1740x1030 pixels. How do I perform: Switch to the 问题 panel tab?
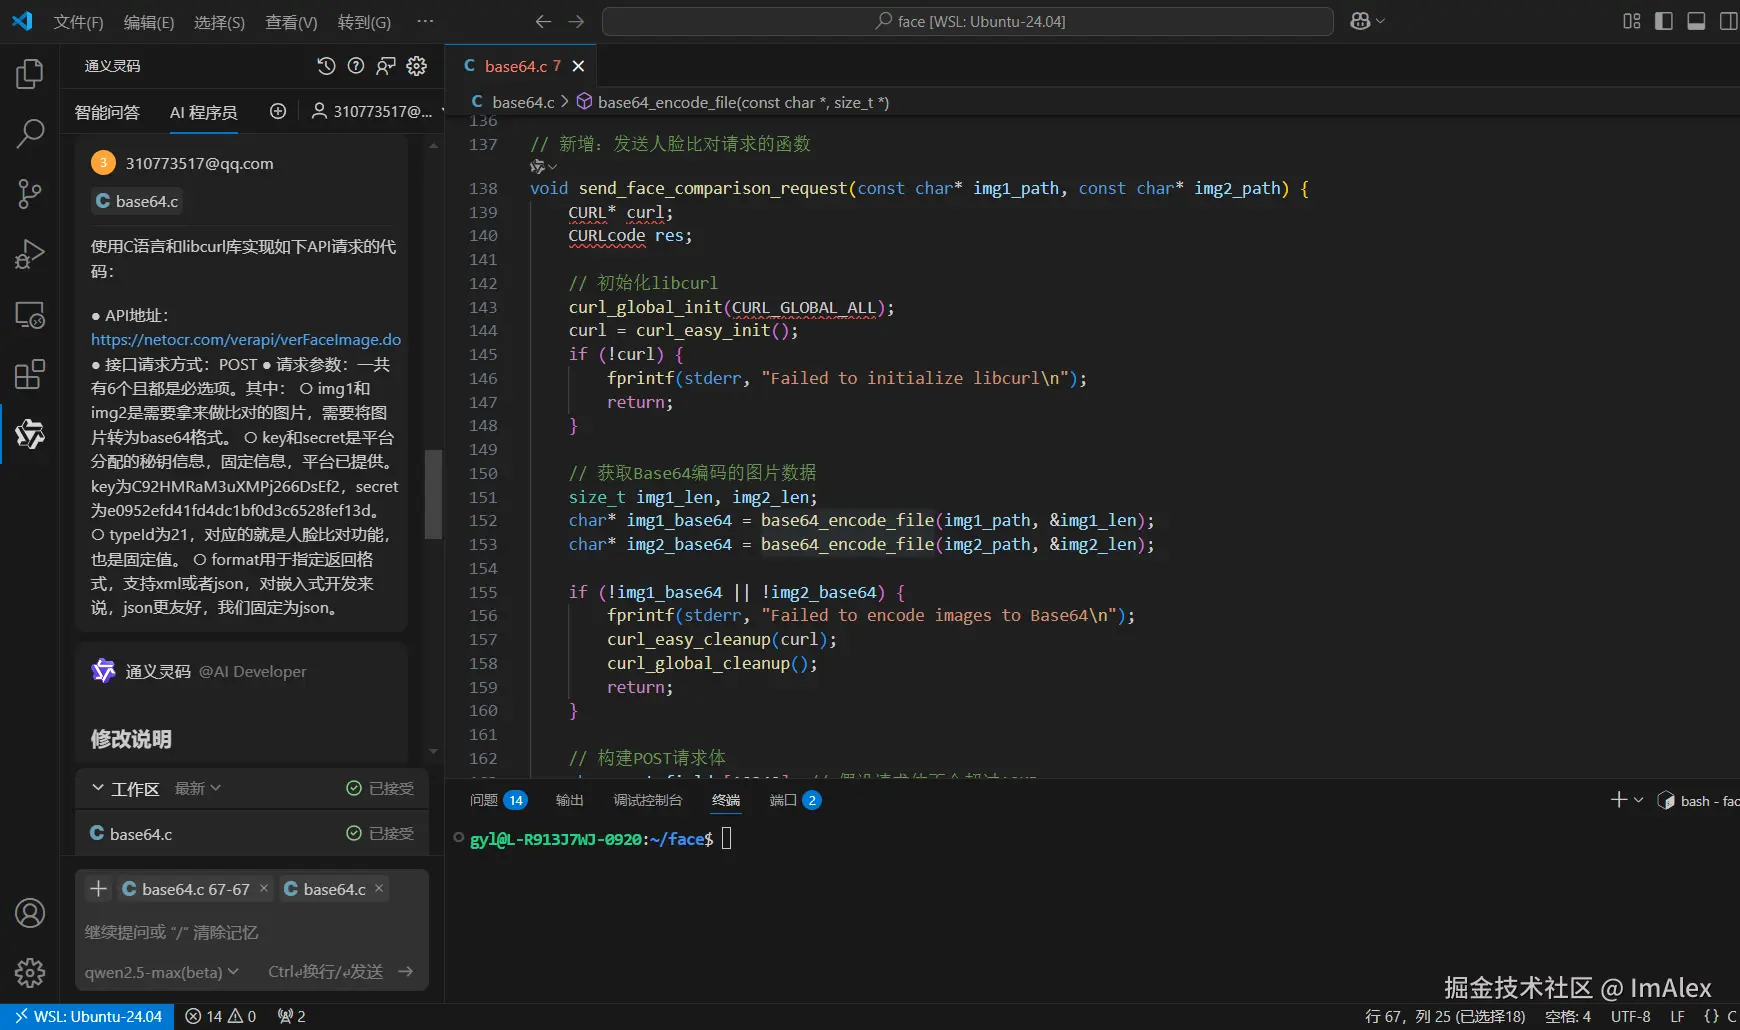(x=484, y=800)
